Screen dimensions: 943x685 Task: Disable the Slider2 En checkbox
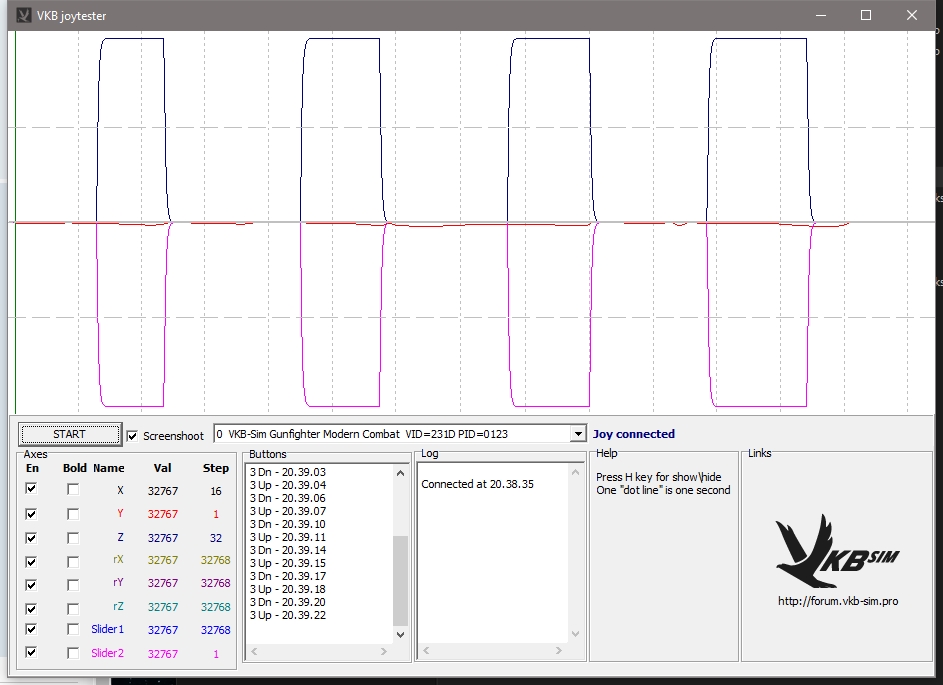point(31,652)
